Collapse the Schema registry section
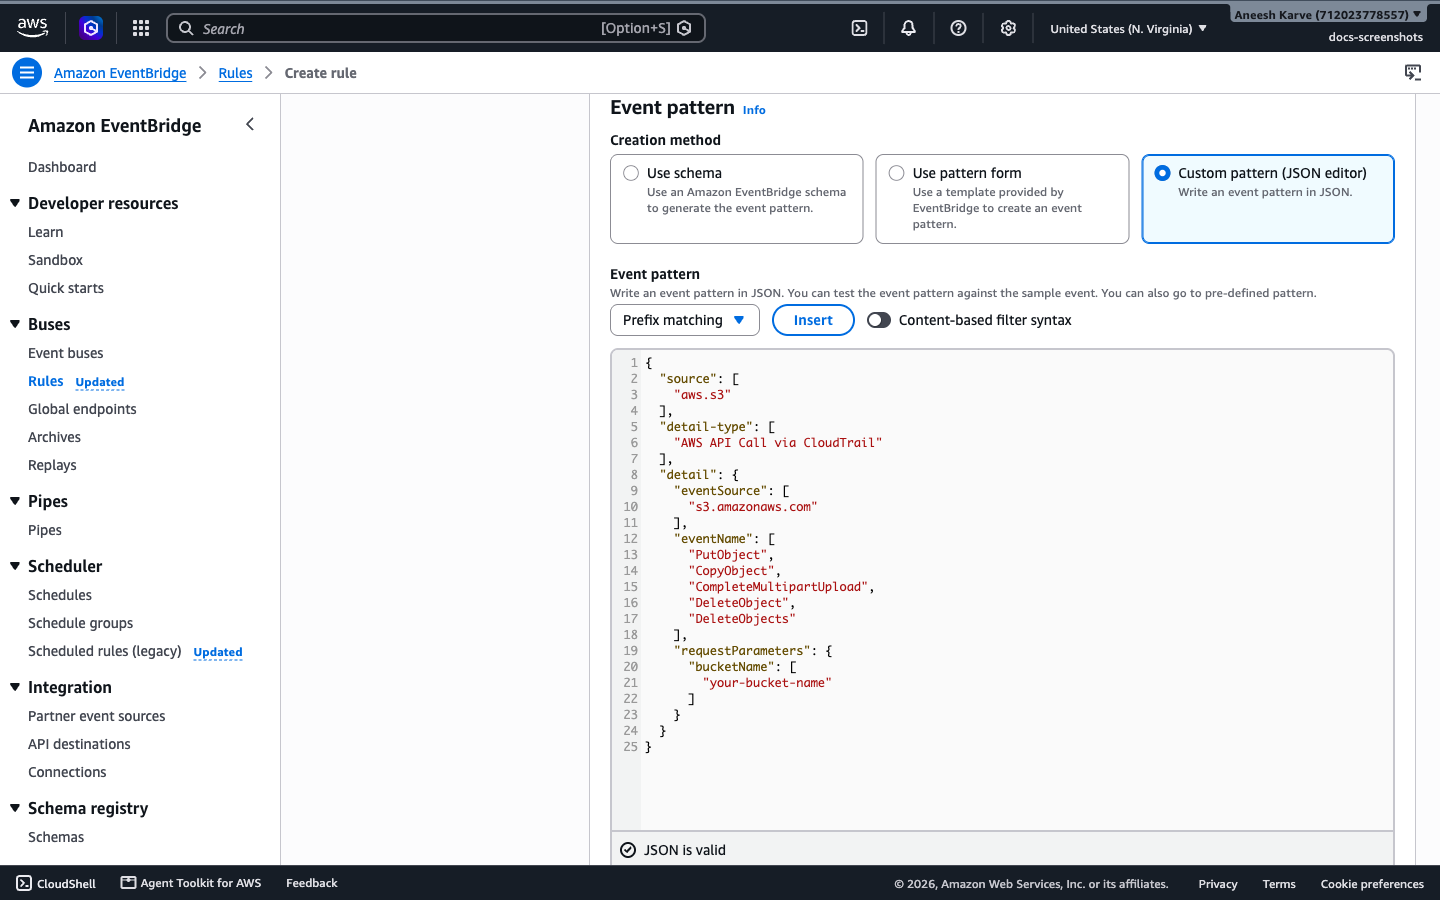This screenshot has width=1440, height=900. [15, 808]
